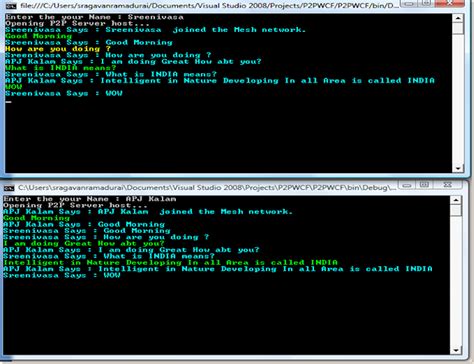Close the bottom APJ Kalam console window

pos(448,185)
